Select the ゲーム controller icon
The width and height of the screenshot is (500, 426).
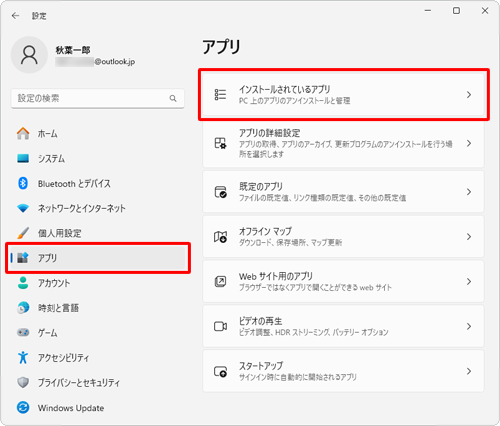tap(23, 332)
